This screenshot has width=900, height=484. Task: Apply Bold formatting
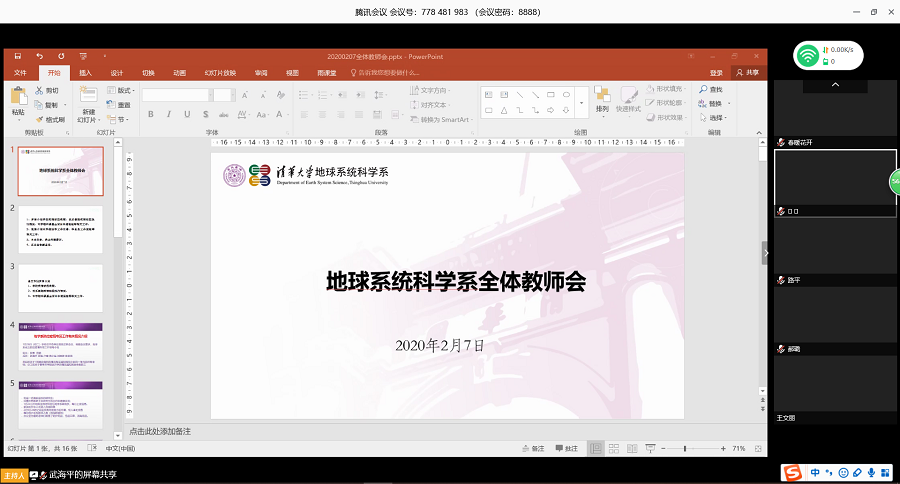[150, 114]
